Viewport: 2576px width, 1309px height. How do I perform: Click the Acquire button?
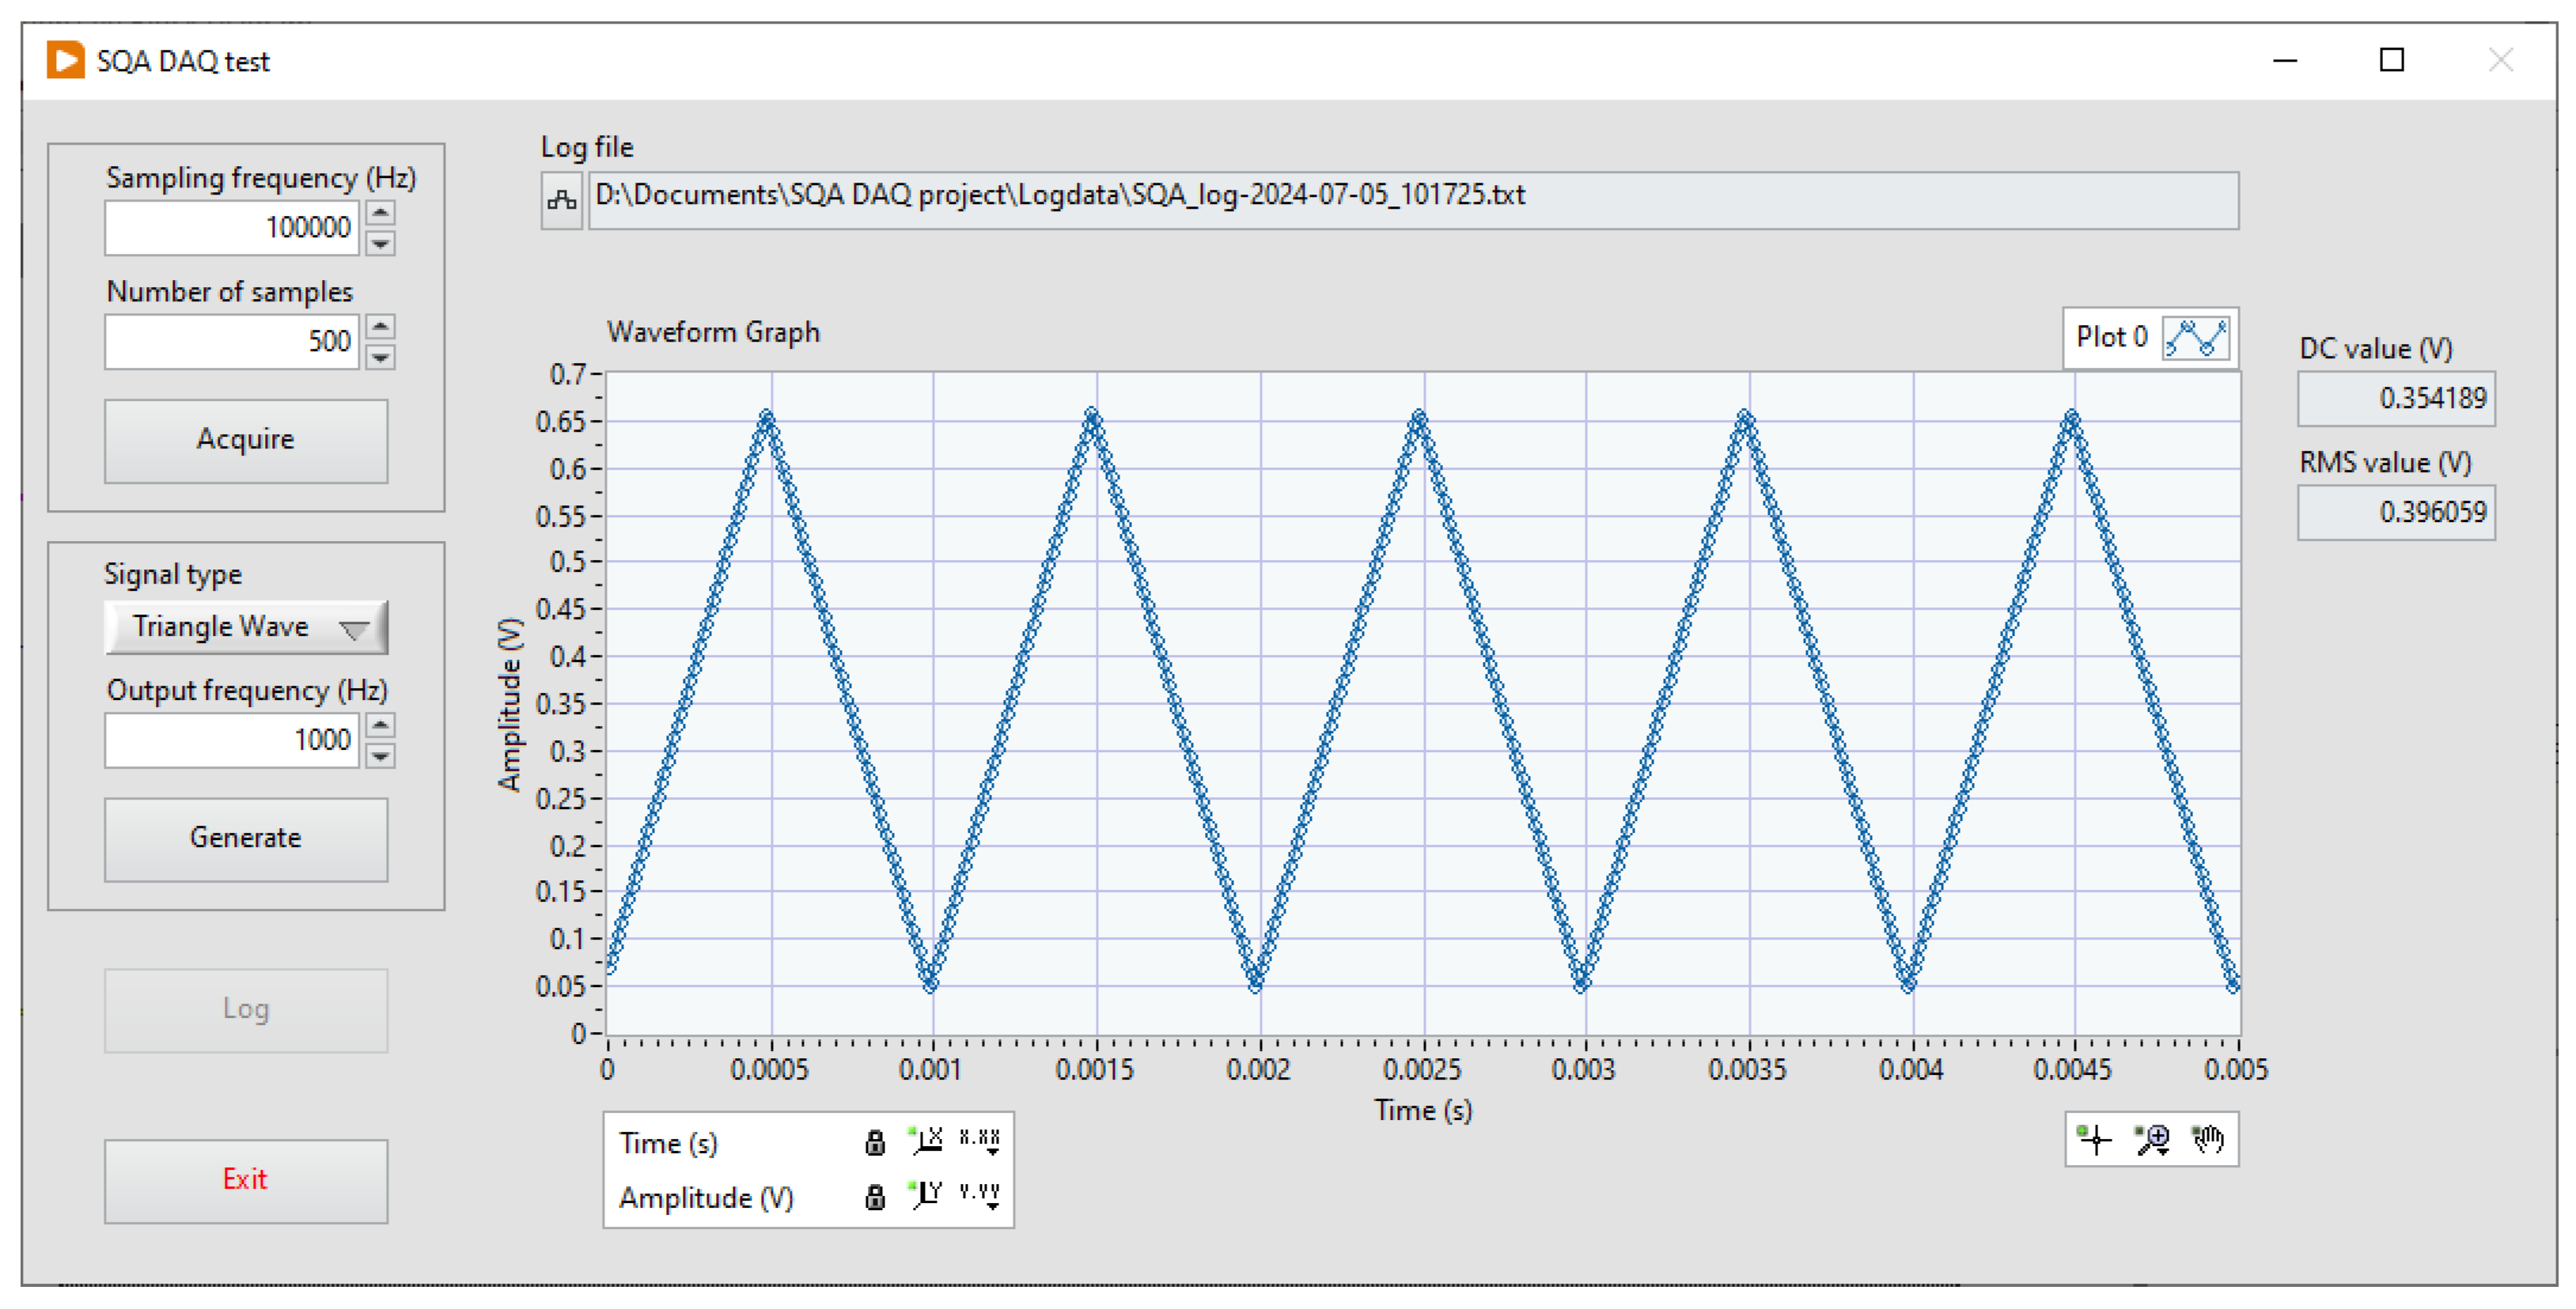(x=246, y=441)
